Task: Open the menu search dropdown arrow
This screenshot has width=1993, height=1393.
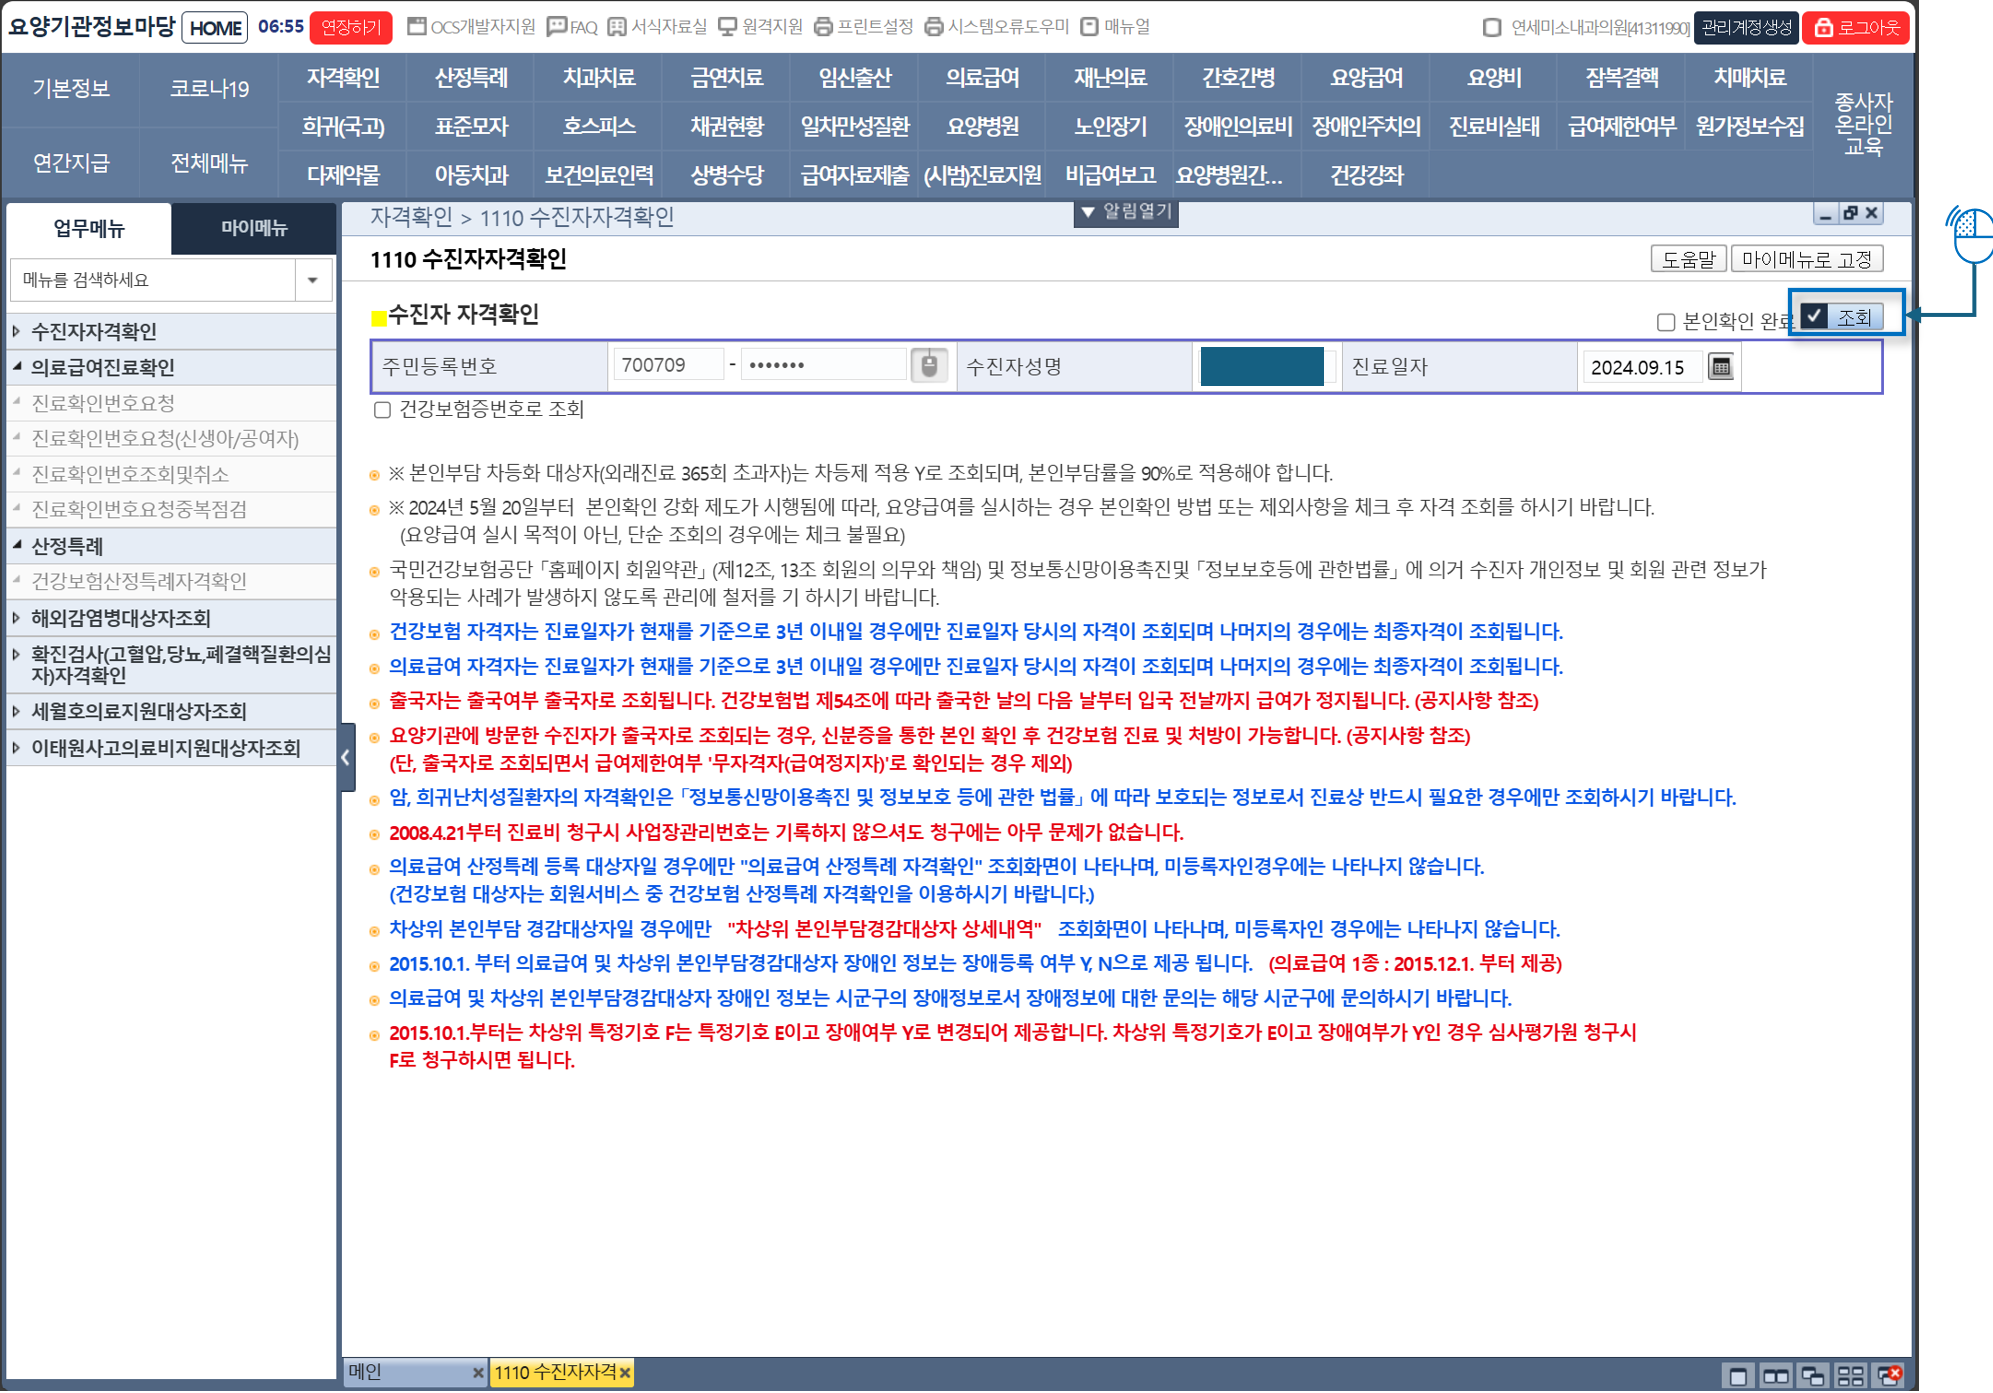Action: coord(313,281)
